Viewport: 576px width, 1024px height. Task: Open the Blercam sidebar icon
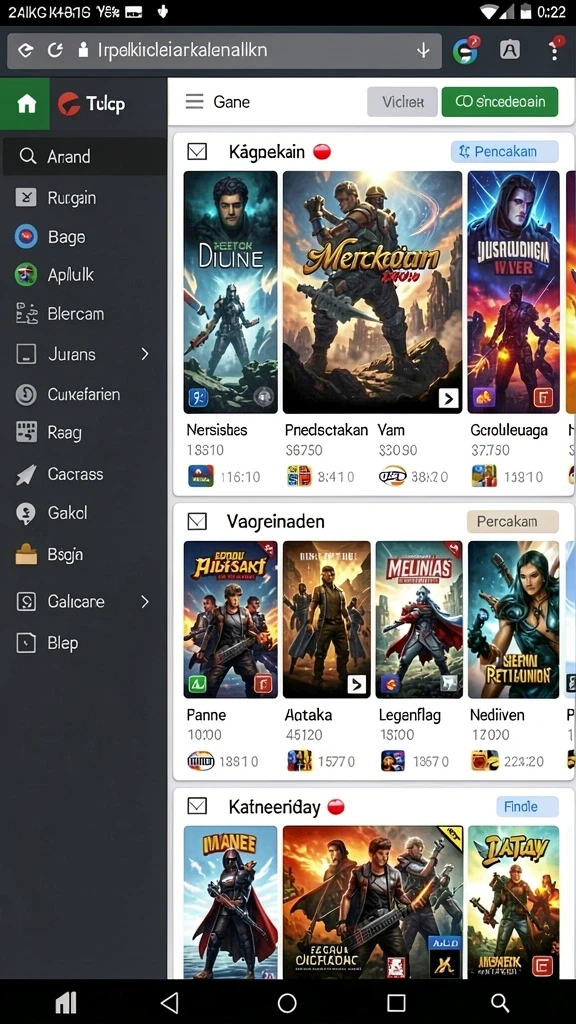click(26, 314)
